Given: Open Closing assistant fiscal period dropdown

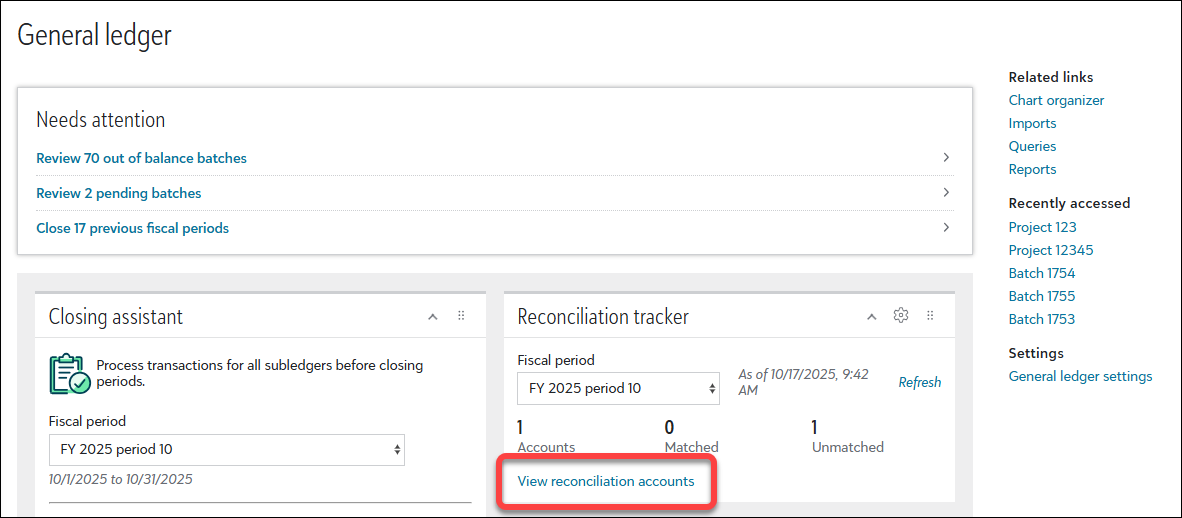Looking at the screenshot, I should [x=227, y=449].
